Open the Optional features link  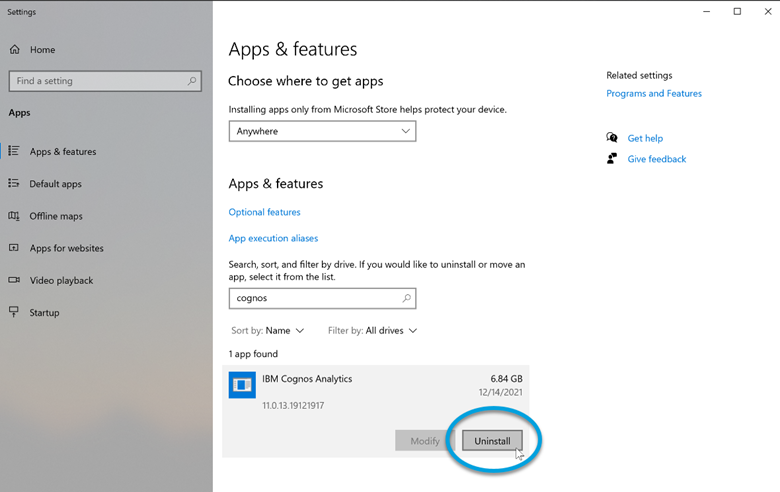click(x=265, y=212)
